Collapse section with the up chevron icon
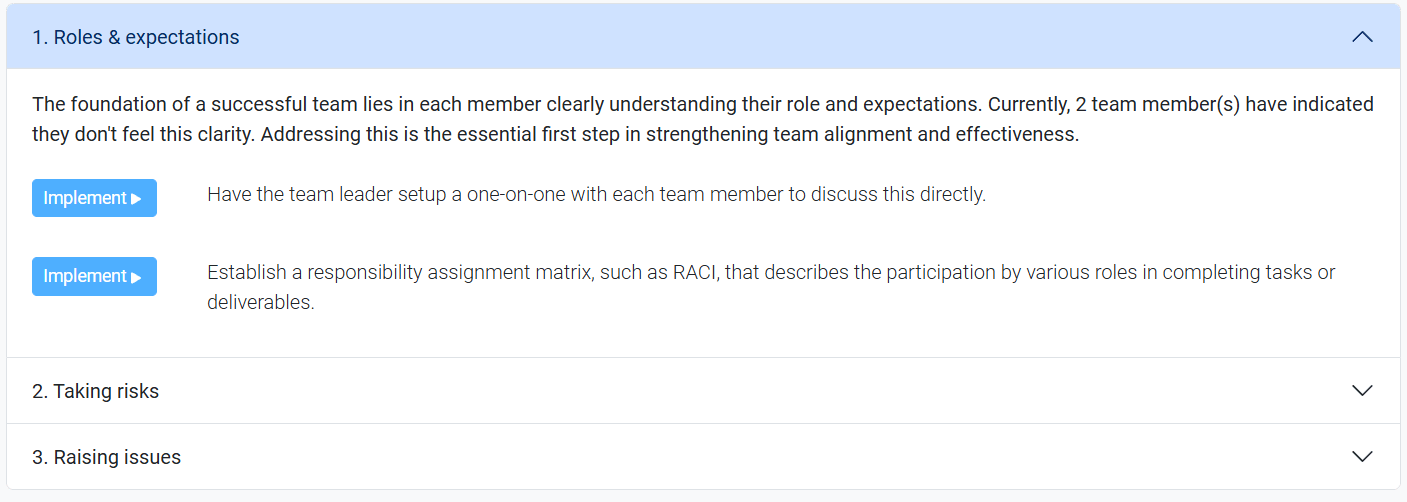 point(1362,38)
